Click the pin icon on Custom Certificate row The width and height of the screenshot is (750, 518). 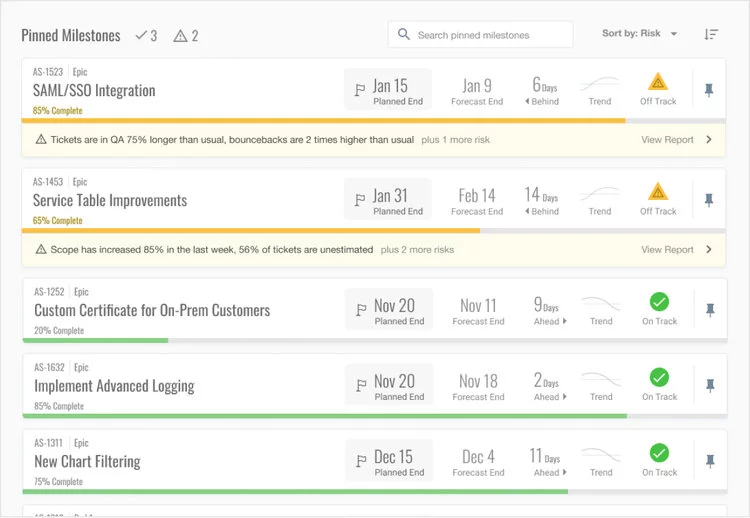pos(710,310)
